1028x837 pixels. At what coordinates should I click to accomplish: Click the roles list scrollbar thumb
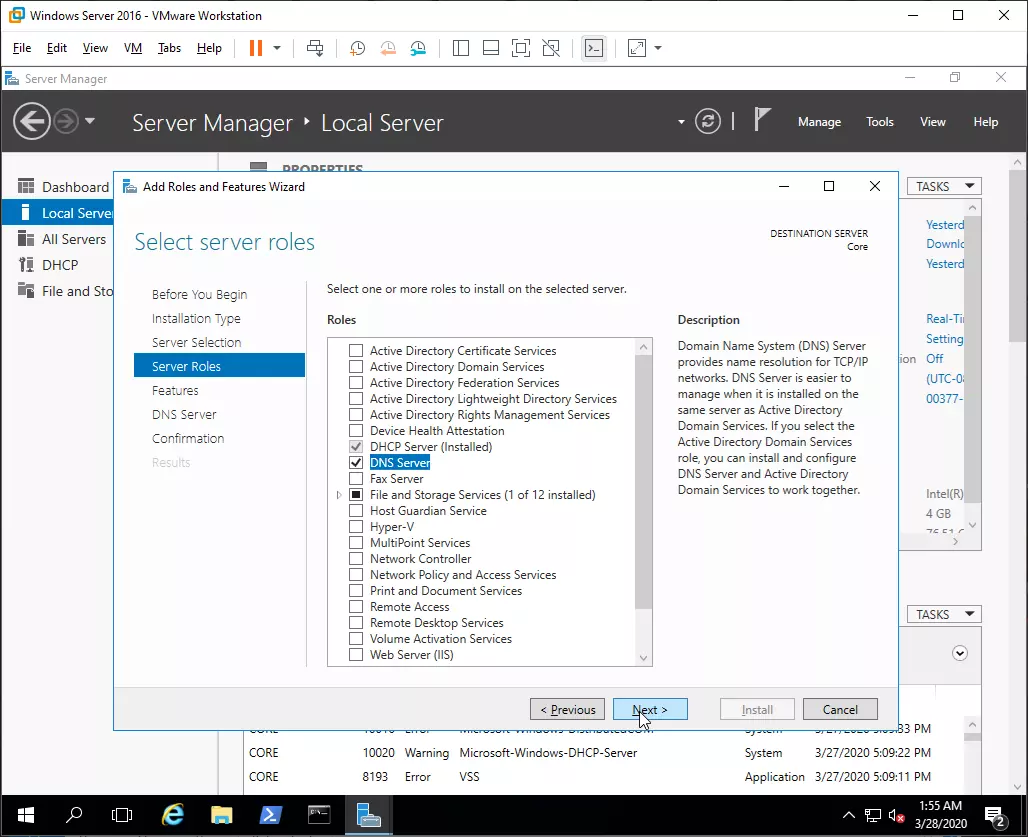tap(644, 482)
